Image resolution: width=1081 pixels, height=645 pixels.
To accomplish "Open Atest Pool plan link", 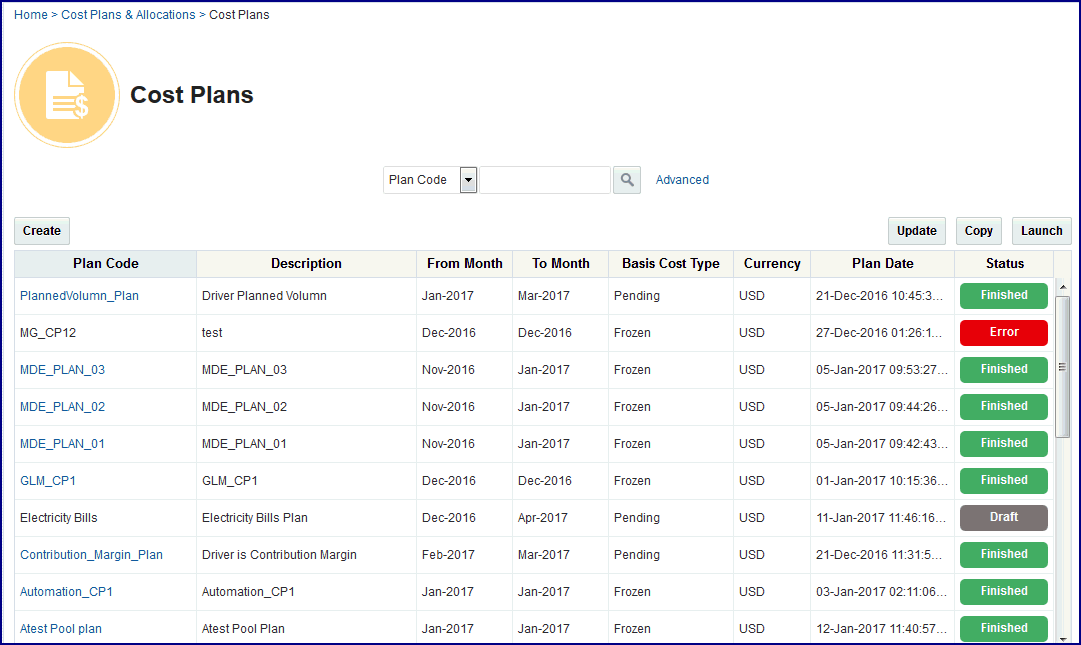I will click(x=61, y=629).
